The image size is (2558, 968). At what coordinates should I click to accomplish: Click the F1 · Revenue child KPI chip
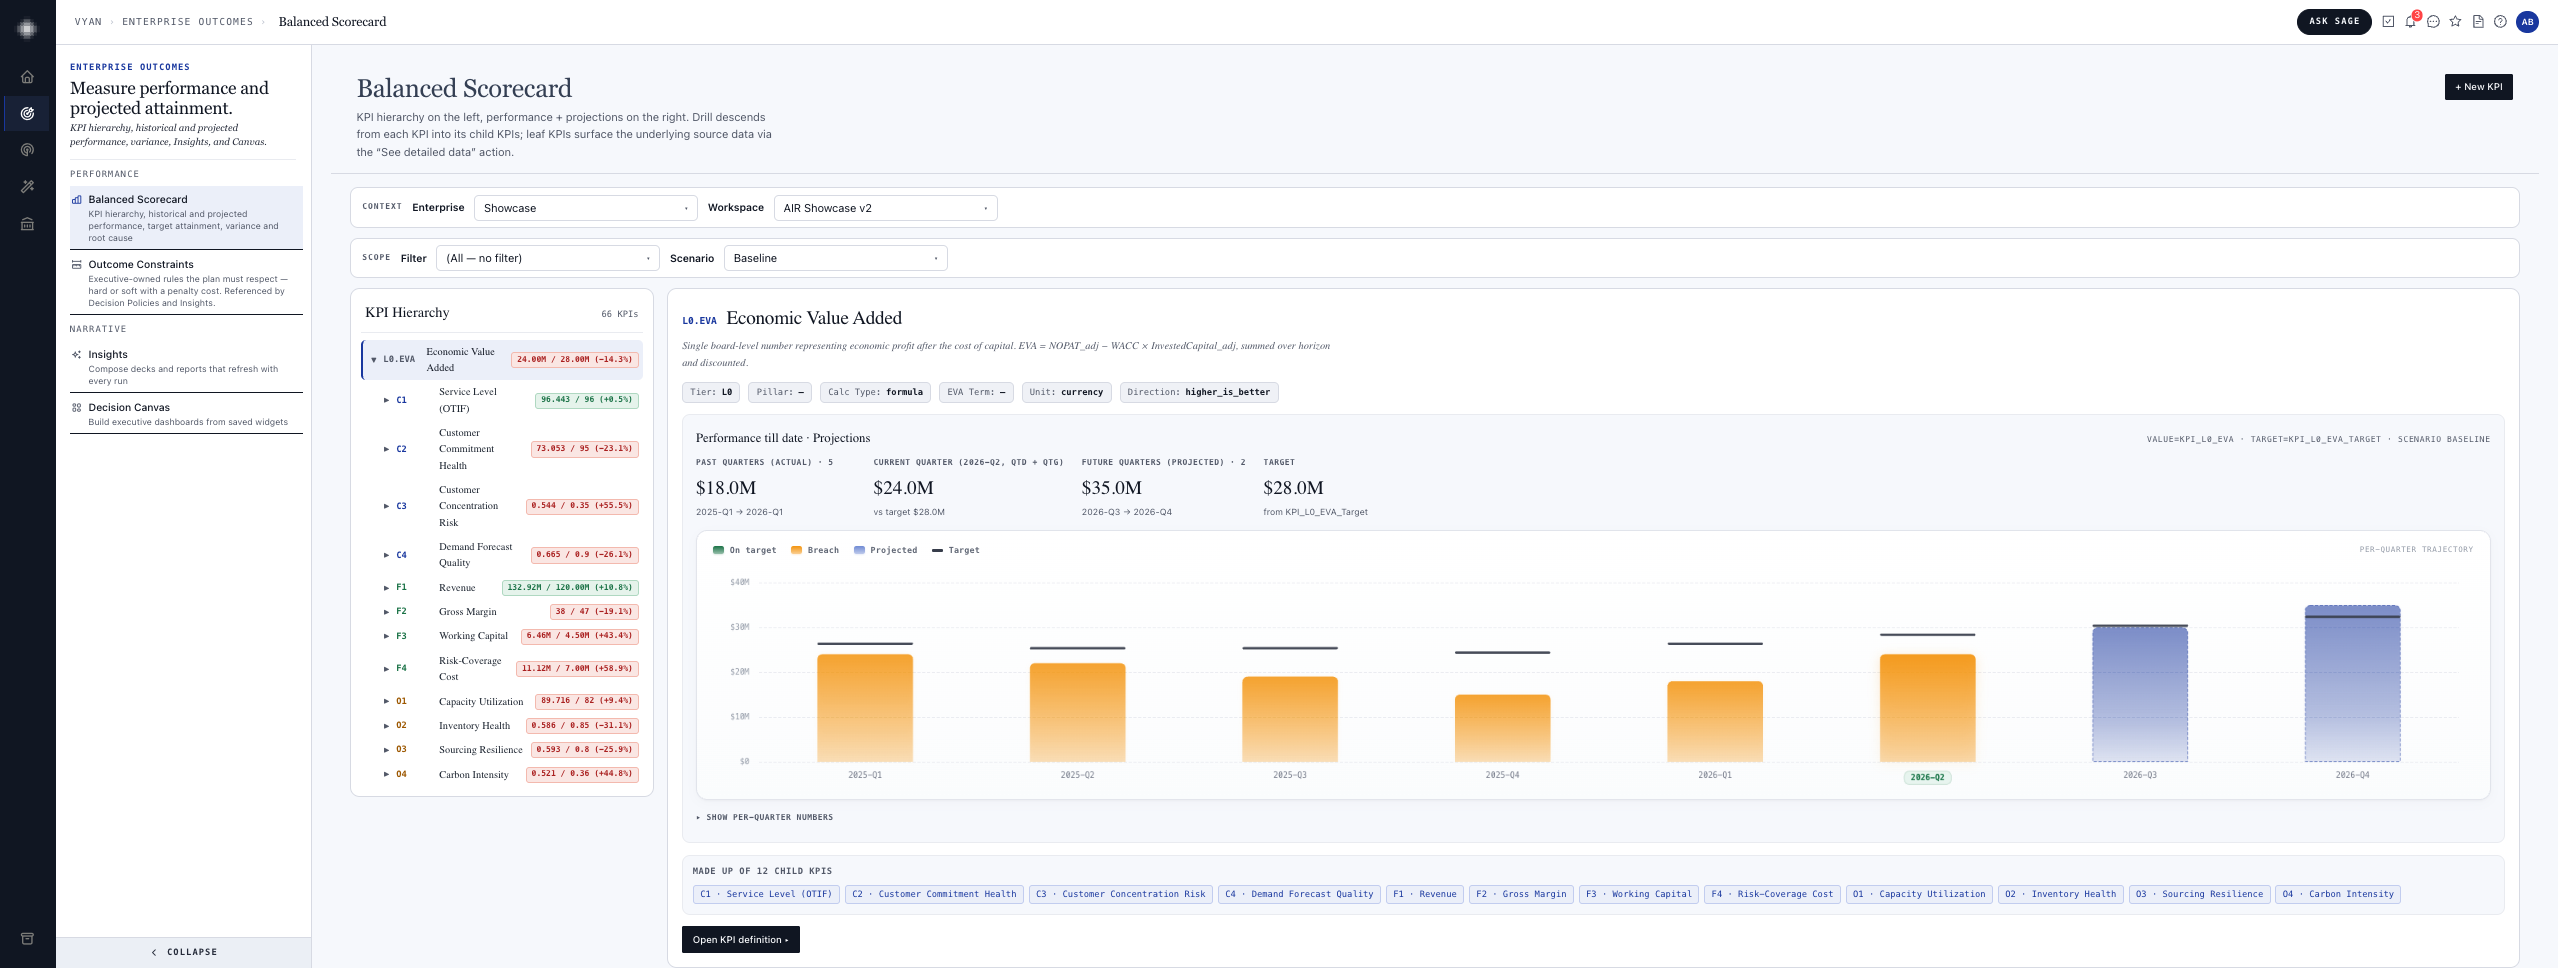click(1425, 894)
